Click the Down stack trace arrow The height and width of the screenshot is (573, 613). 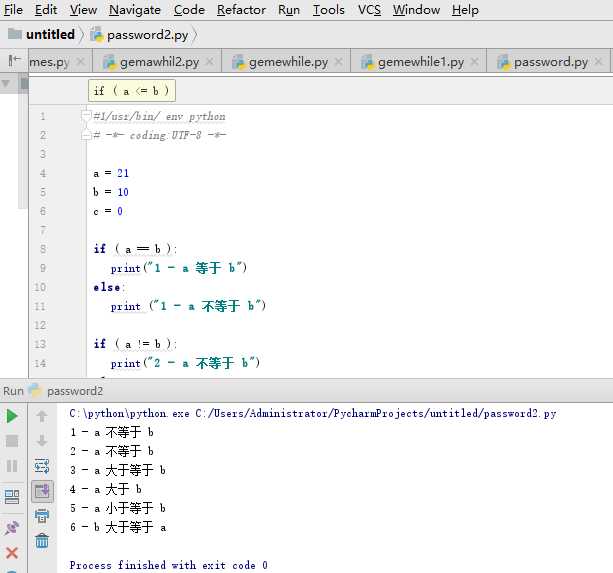(42, 441)
